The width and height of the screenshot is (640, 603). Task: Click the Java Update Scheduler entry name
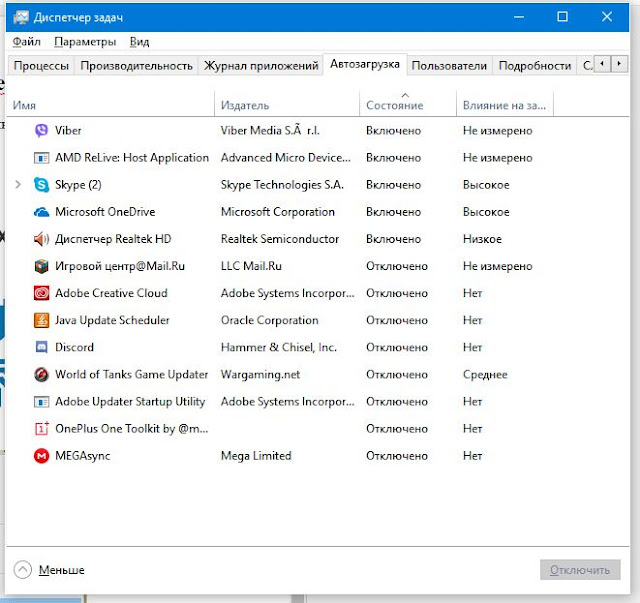(x=112, y=320)
